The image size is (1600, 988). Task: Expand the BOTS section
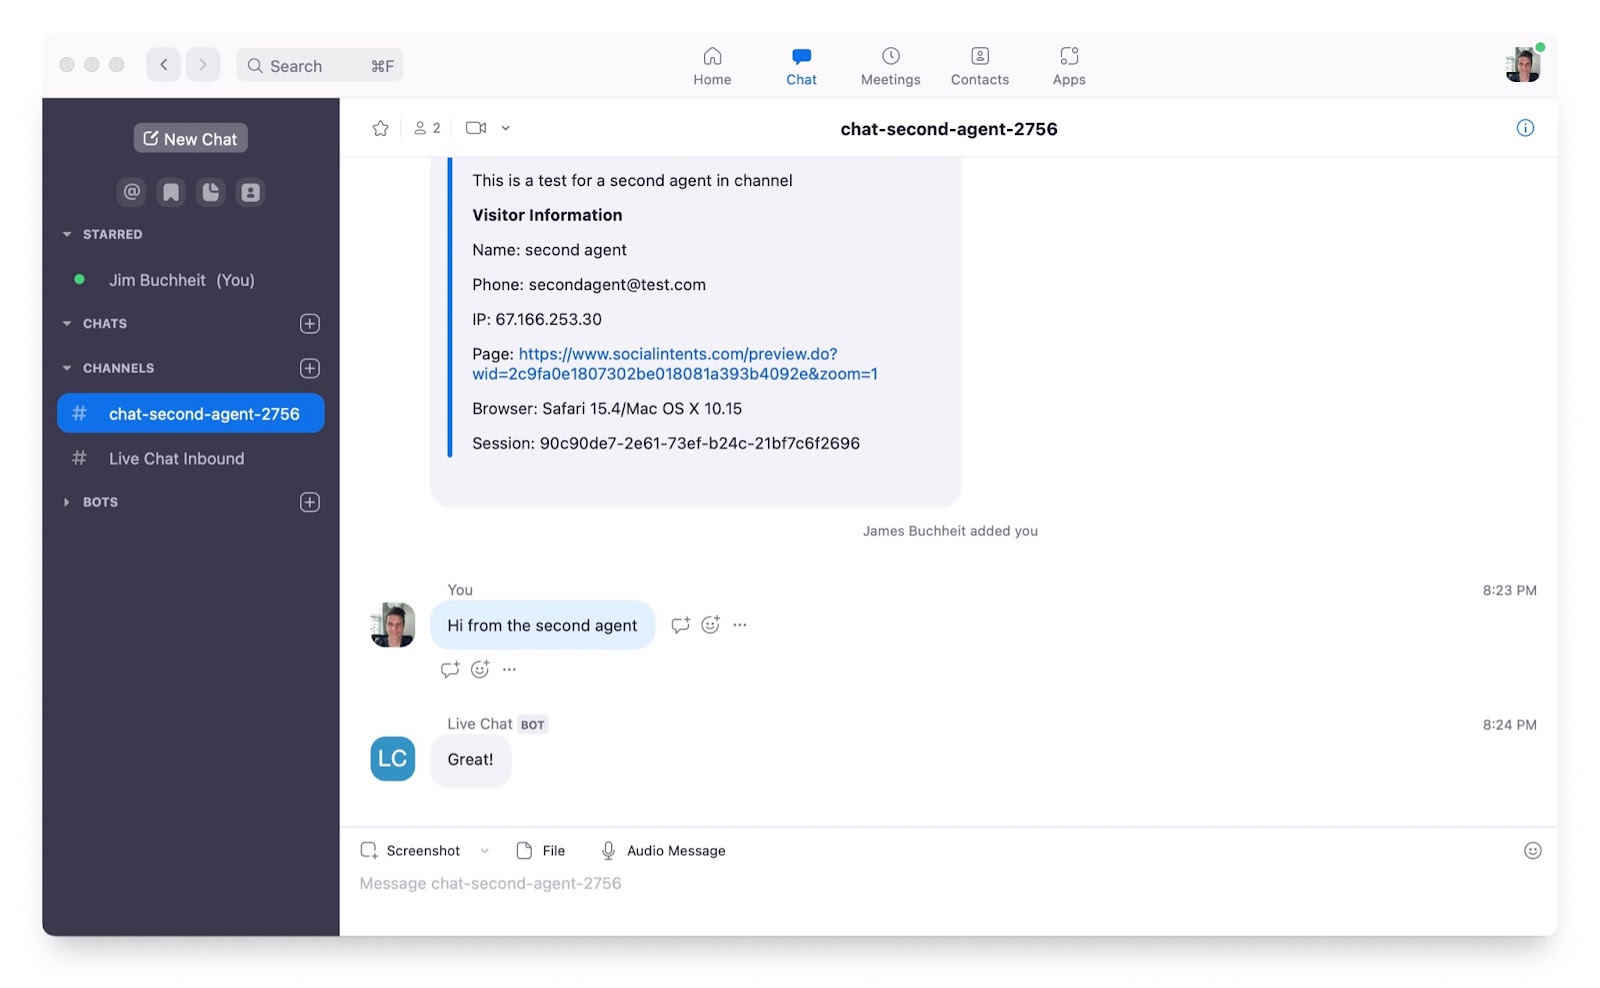[x=67, y=502]
